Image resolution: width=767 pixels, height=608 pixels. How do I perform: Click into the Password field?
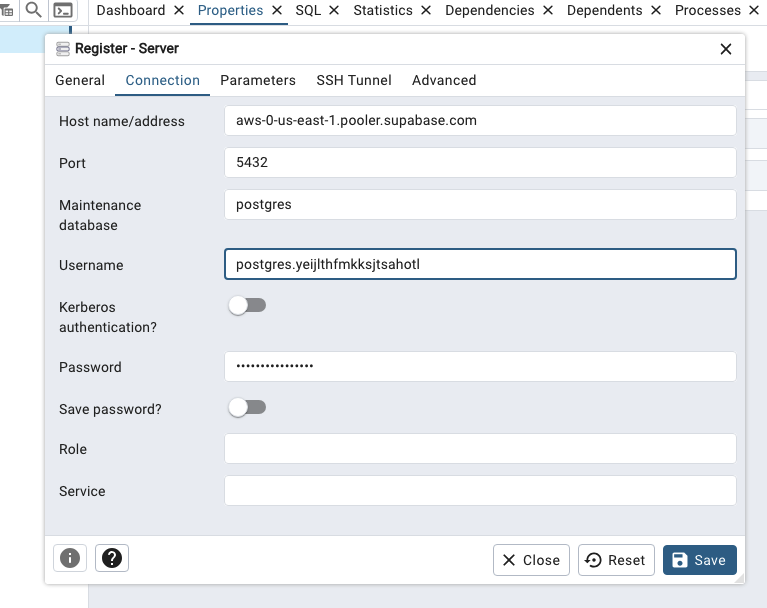(x=480, y=367)
